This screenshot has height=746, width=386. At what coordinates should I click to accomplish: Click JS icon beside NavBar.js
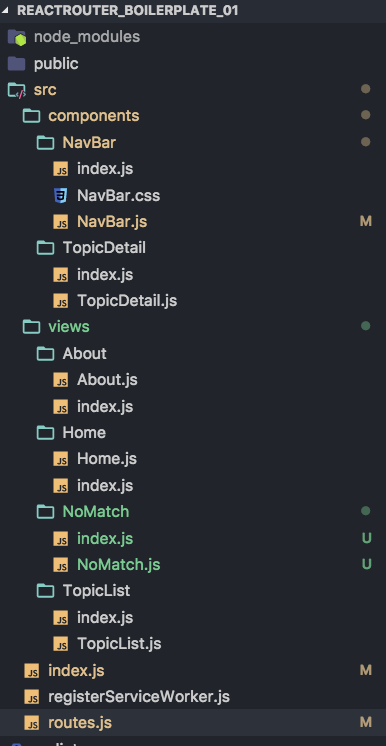(x=60, y=222)
